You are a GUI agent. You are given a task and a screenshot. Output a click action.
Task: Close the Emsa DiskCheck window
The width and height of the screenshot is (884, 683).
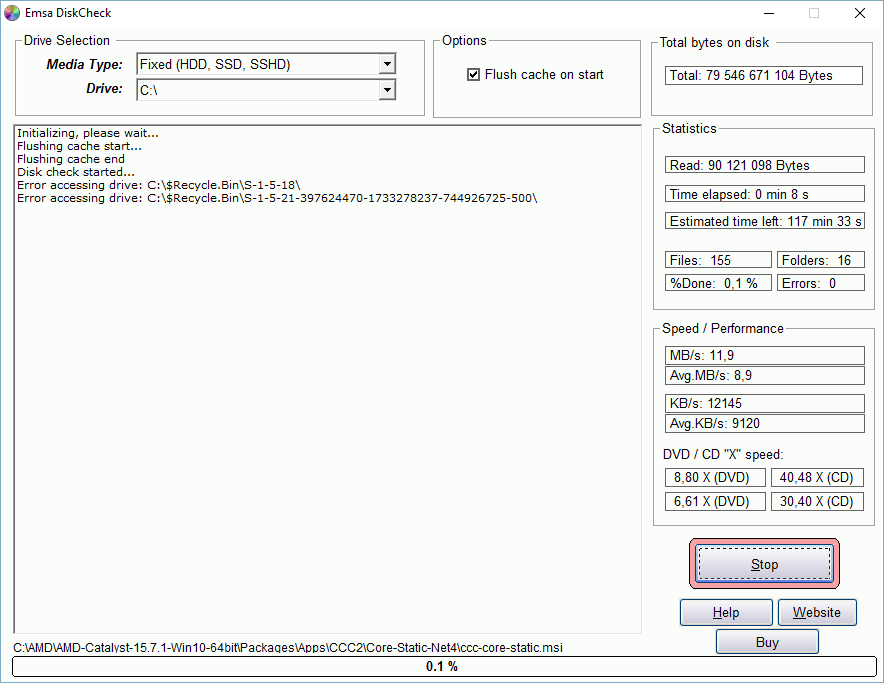pos(860,13)
